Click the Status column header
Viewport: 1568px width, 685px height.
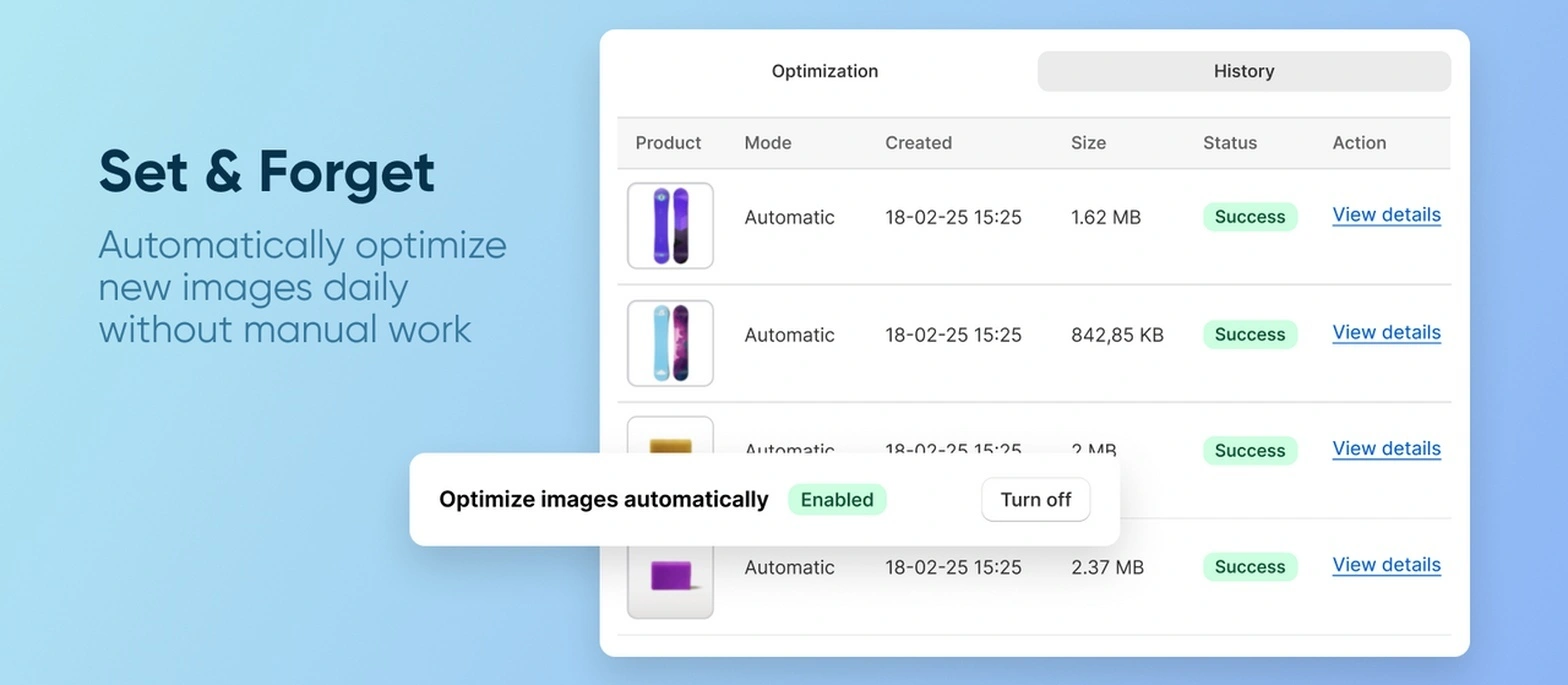tap(1229, 143)
